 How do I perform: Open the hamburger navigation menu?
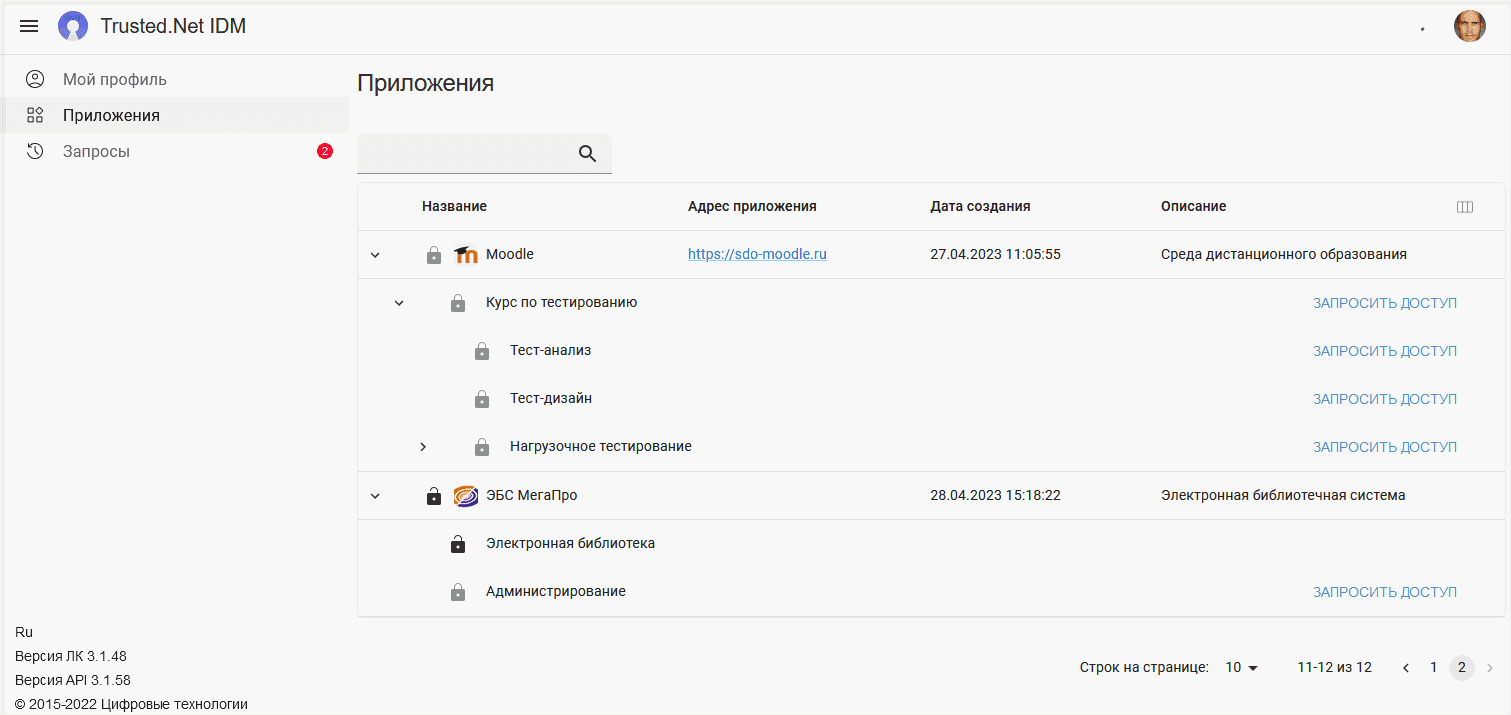29,26
